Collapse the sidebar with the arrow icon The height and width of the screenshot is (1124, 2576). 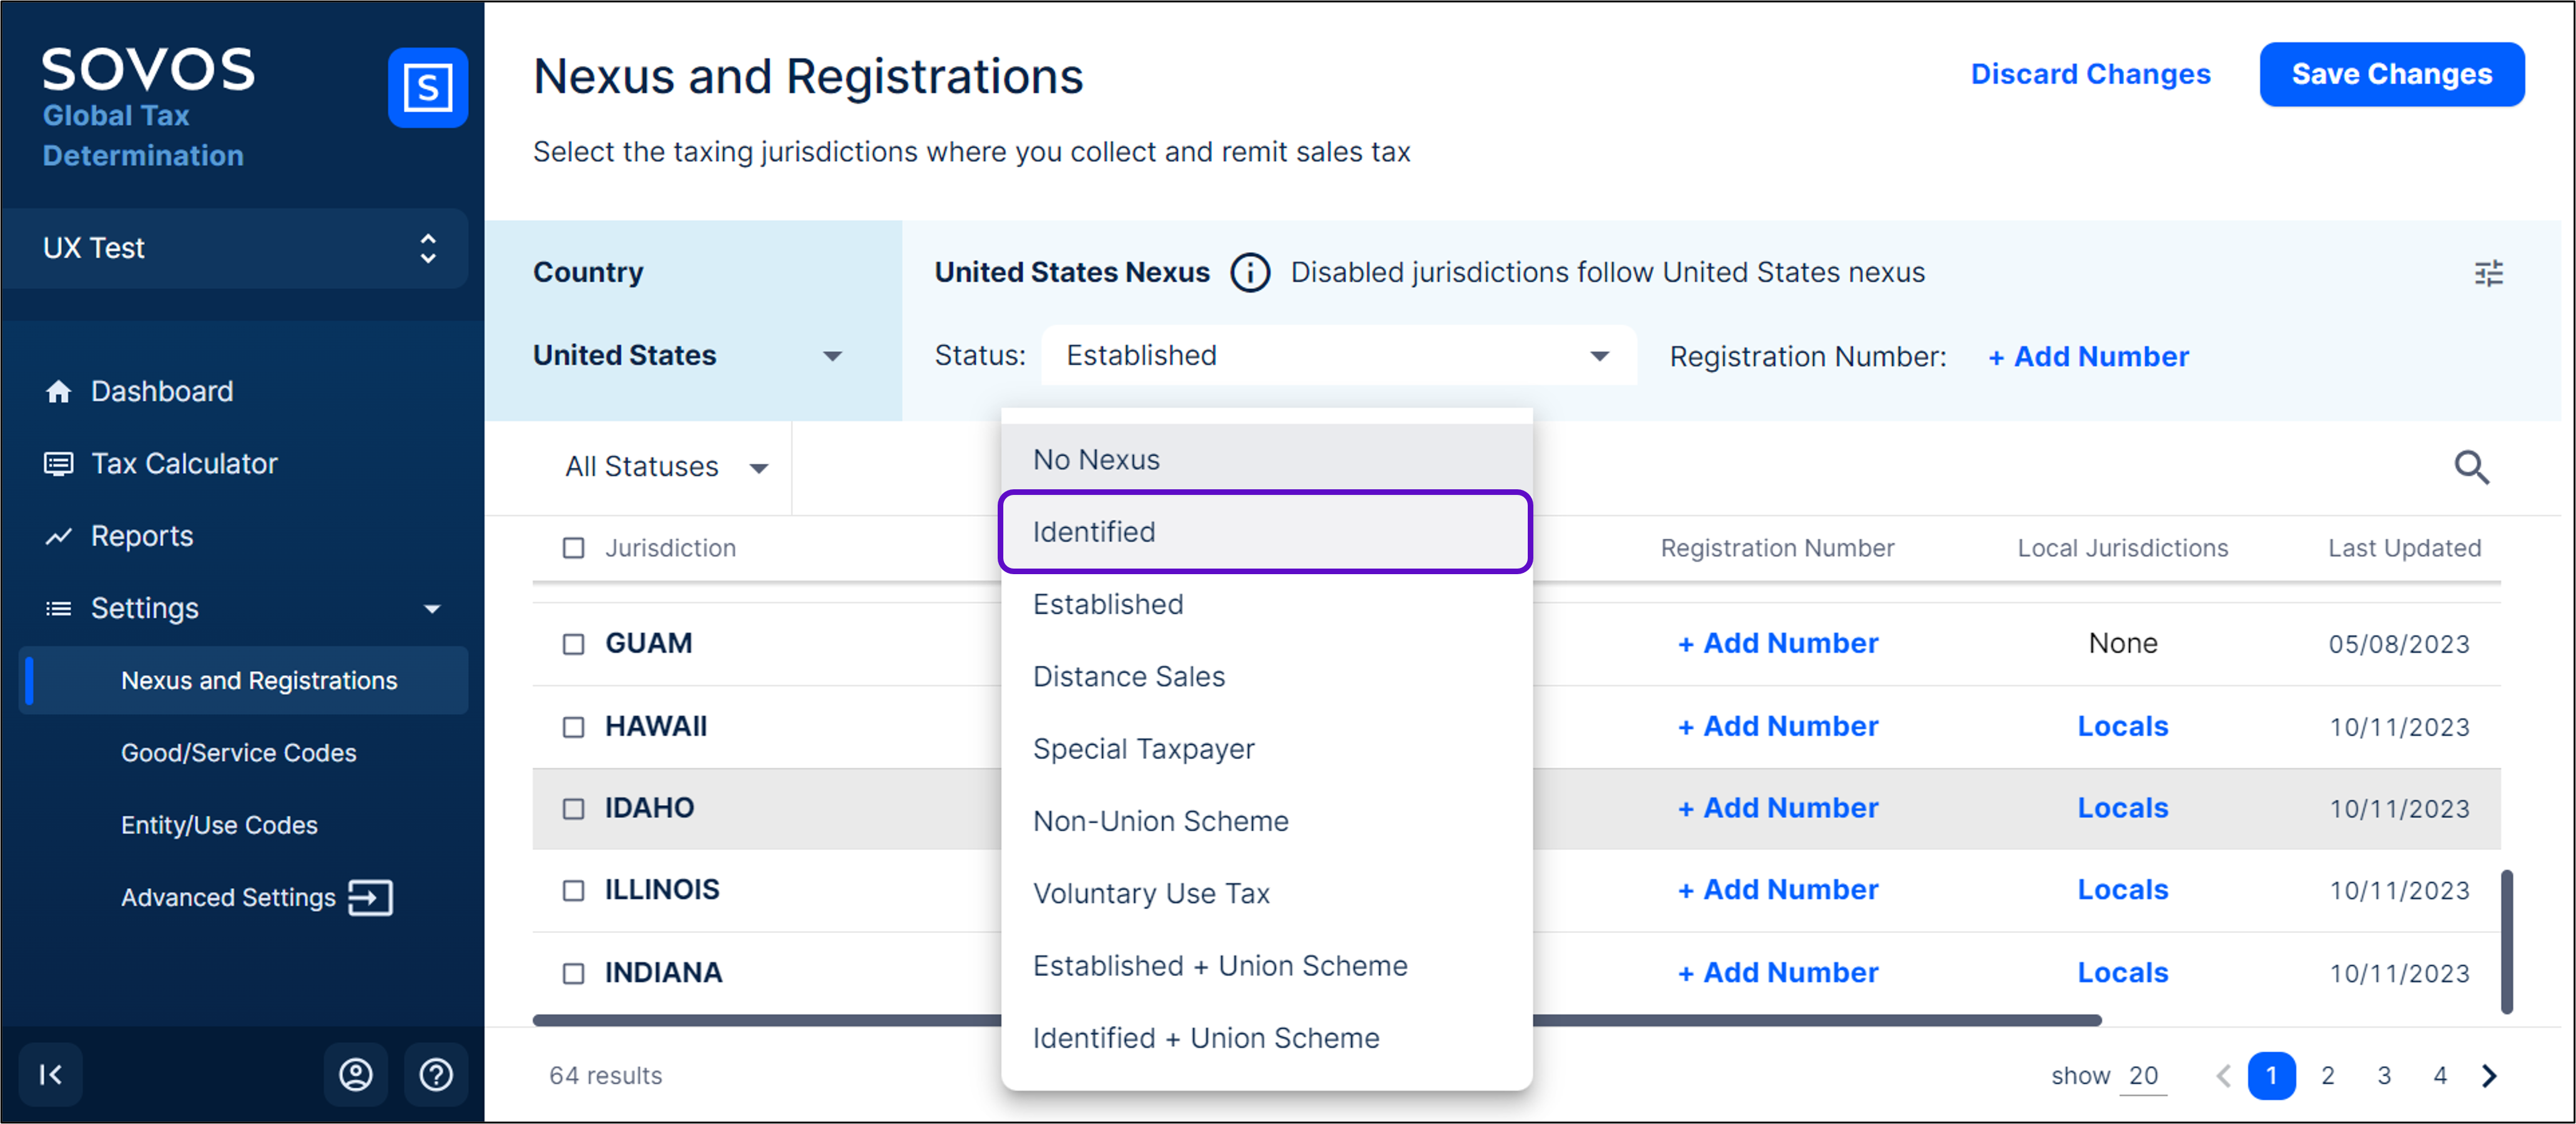point(50,1075)
